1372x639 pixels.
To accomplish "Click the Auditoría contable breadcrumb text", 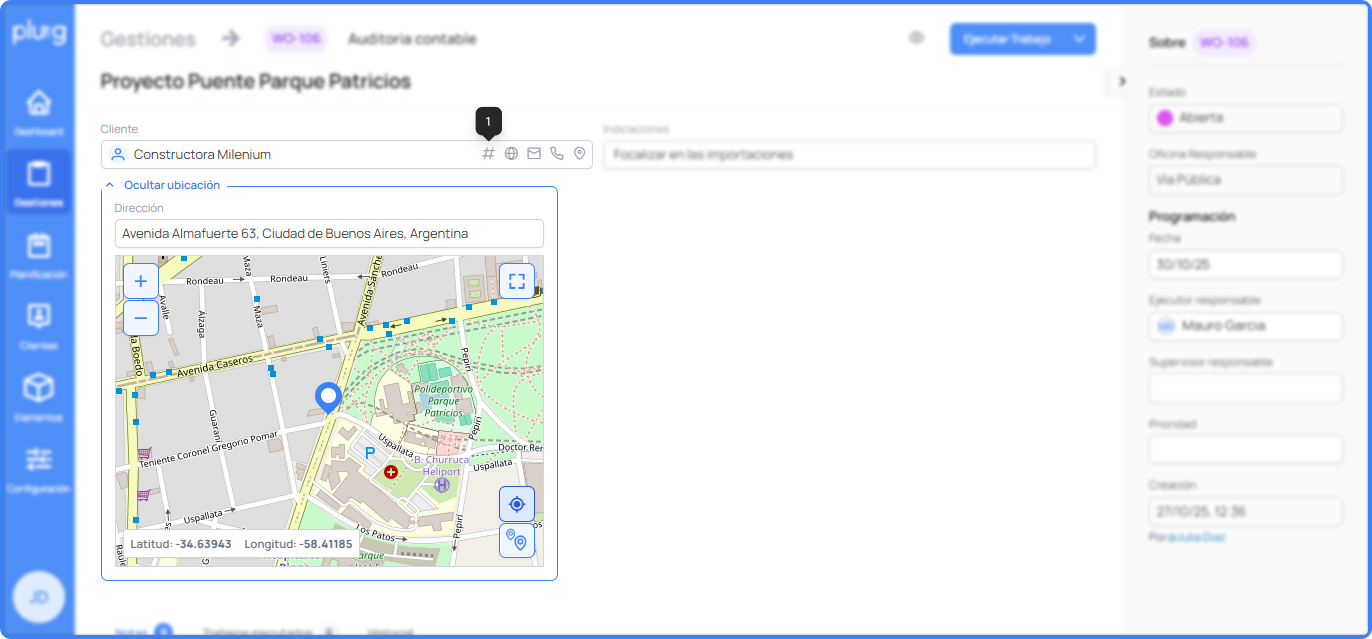I will point(412,39).
